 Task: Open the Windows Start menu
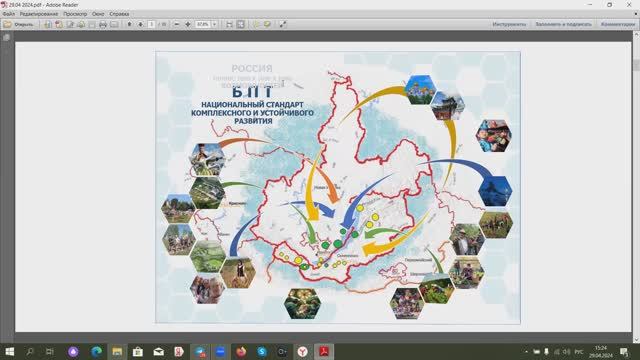[9, 351]
